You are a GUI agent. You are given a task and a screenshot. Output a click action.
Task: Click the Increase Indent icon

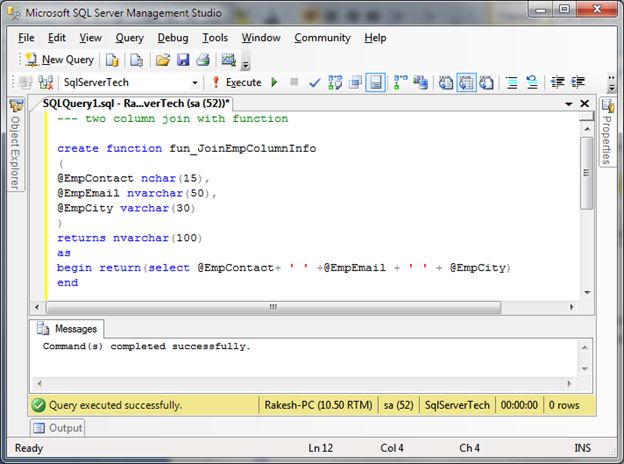577,82
